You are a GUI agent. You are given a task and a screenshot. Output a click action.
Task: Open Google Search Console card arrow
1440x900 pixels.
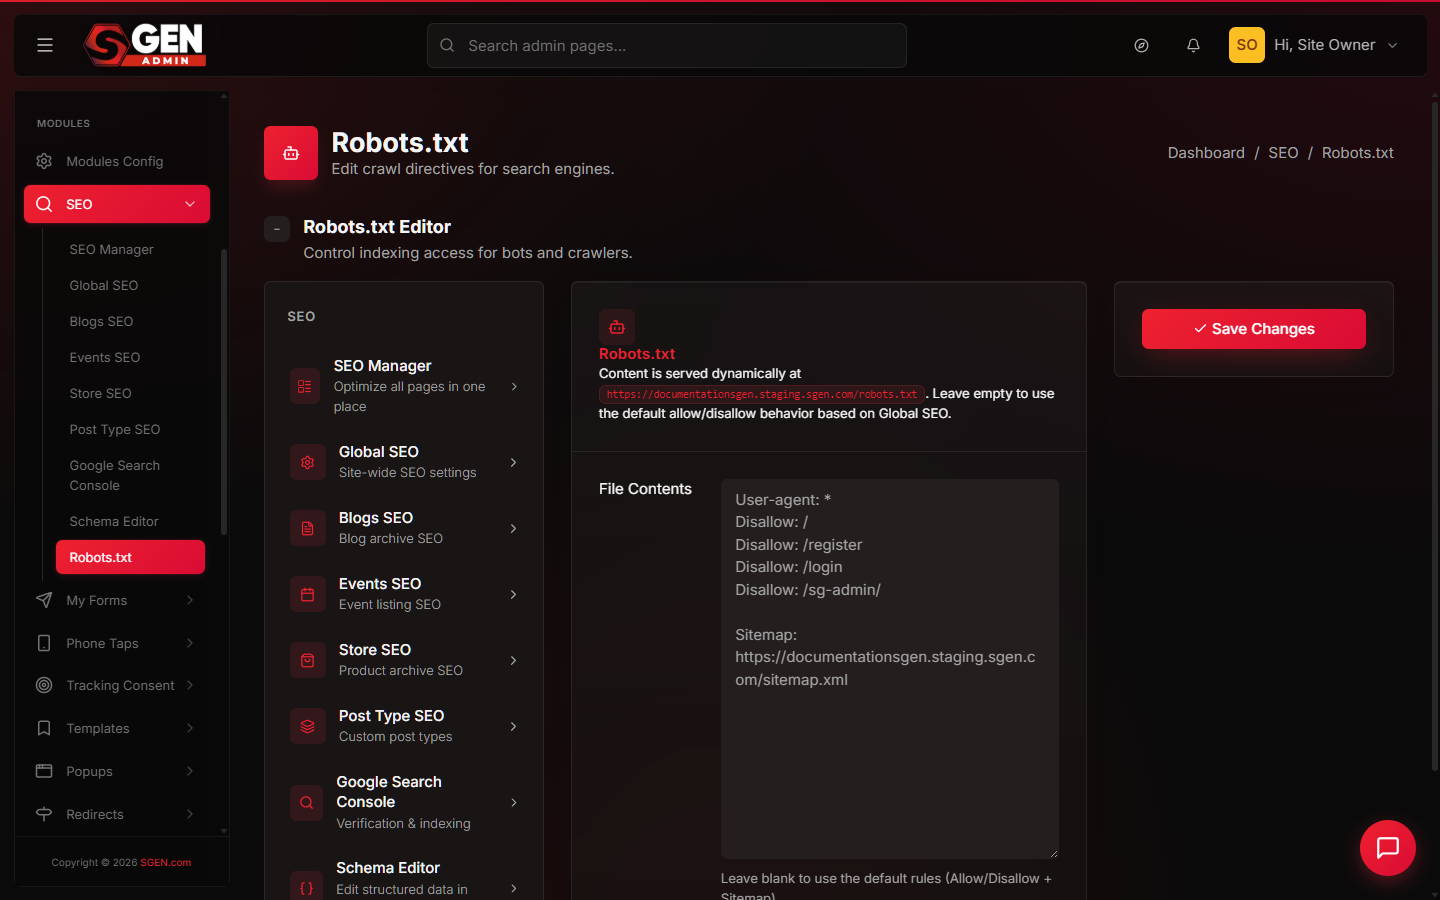(514, 802)
